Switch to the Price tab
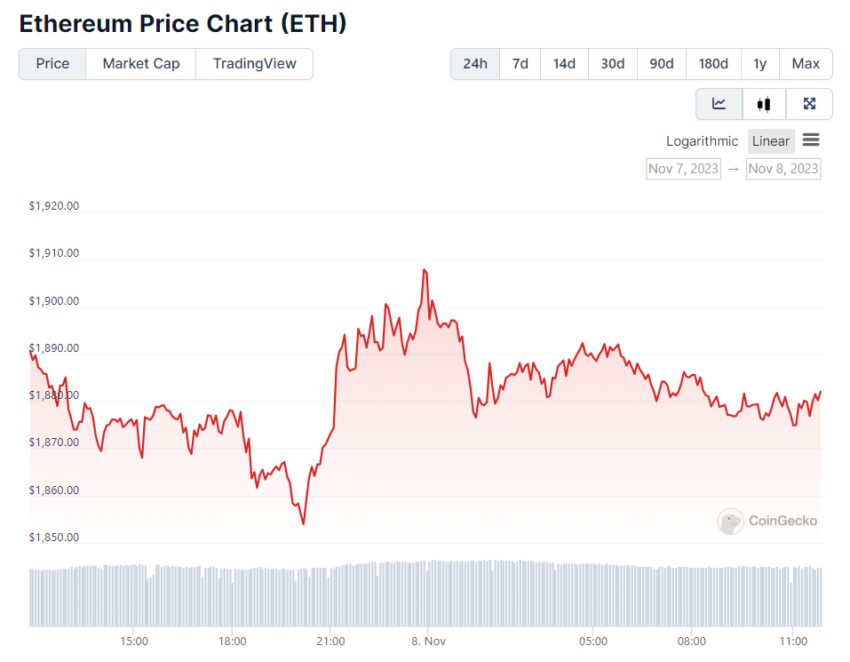 pos(53,64)
